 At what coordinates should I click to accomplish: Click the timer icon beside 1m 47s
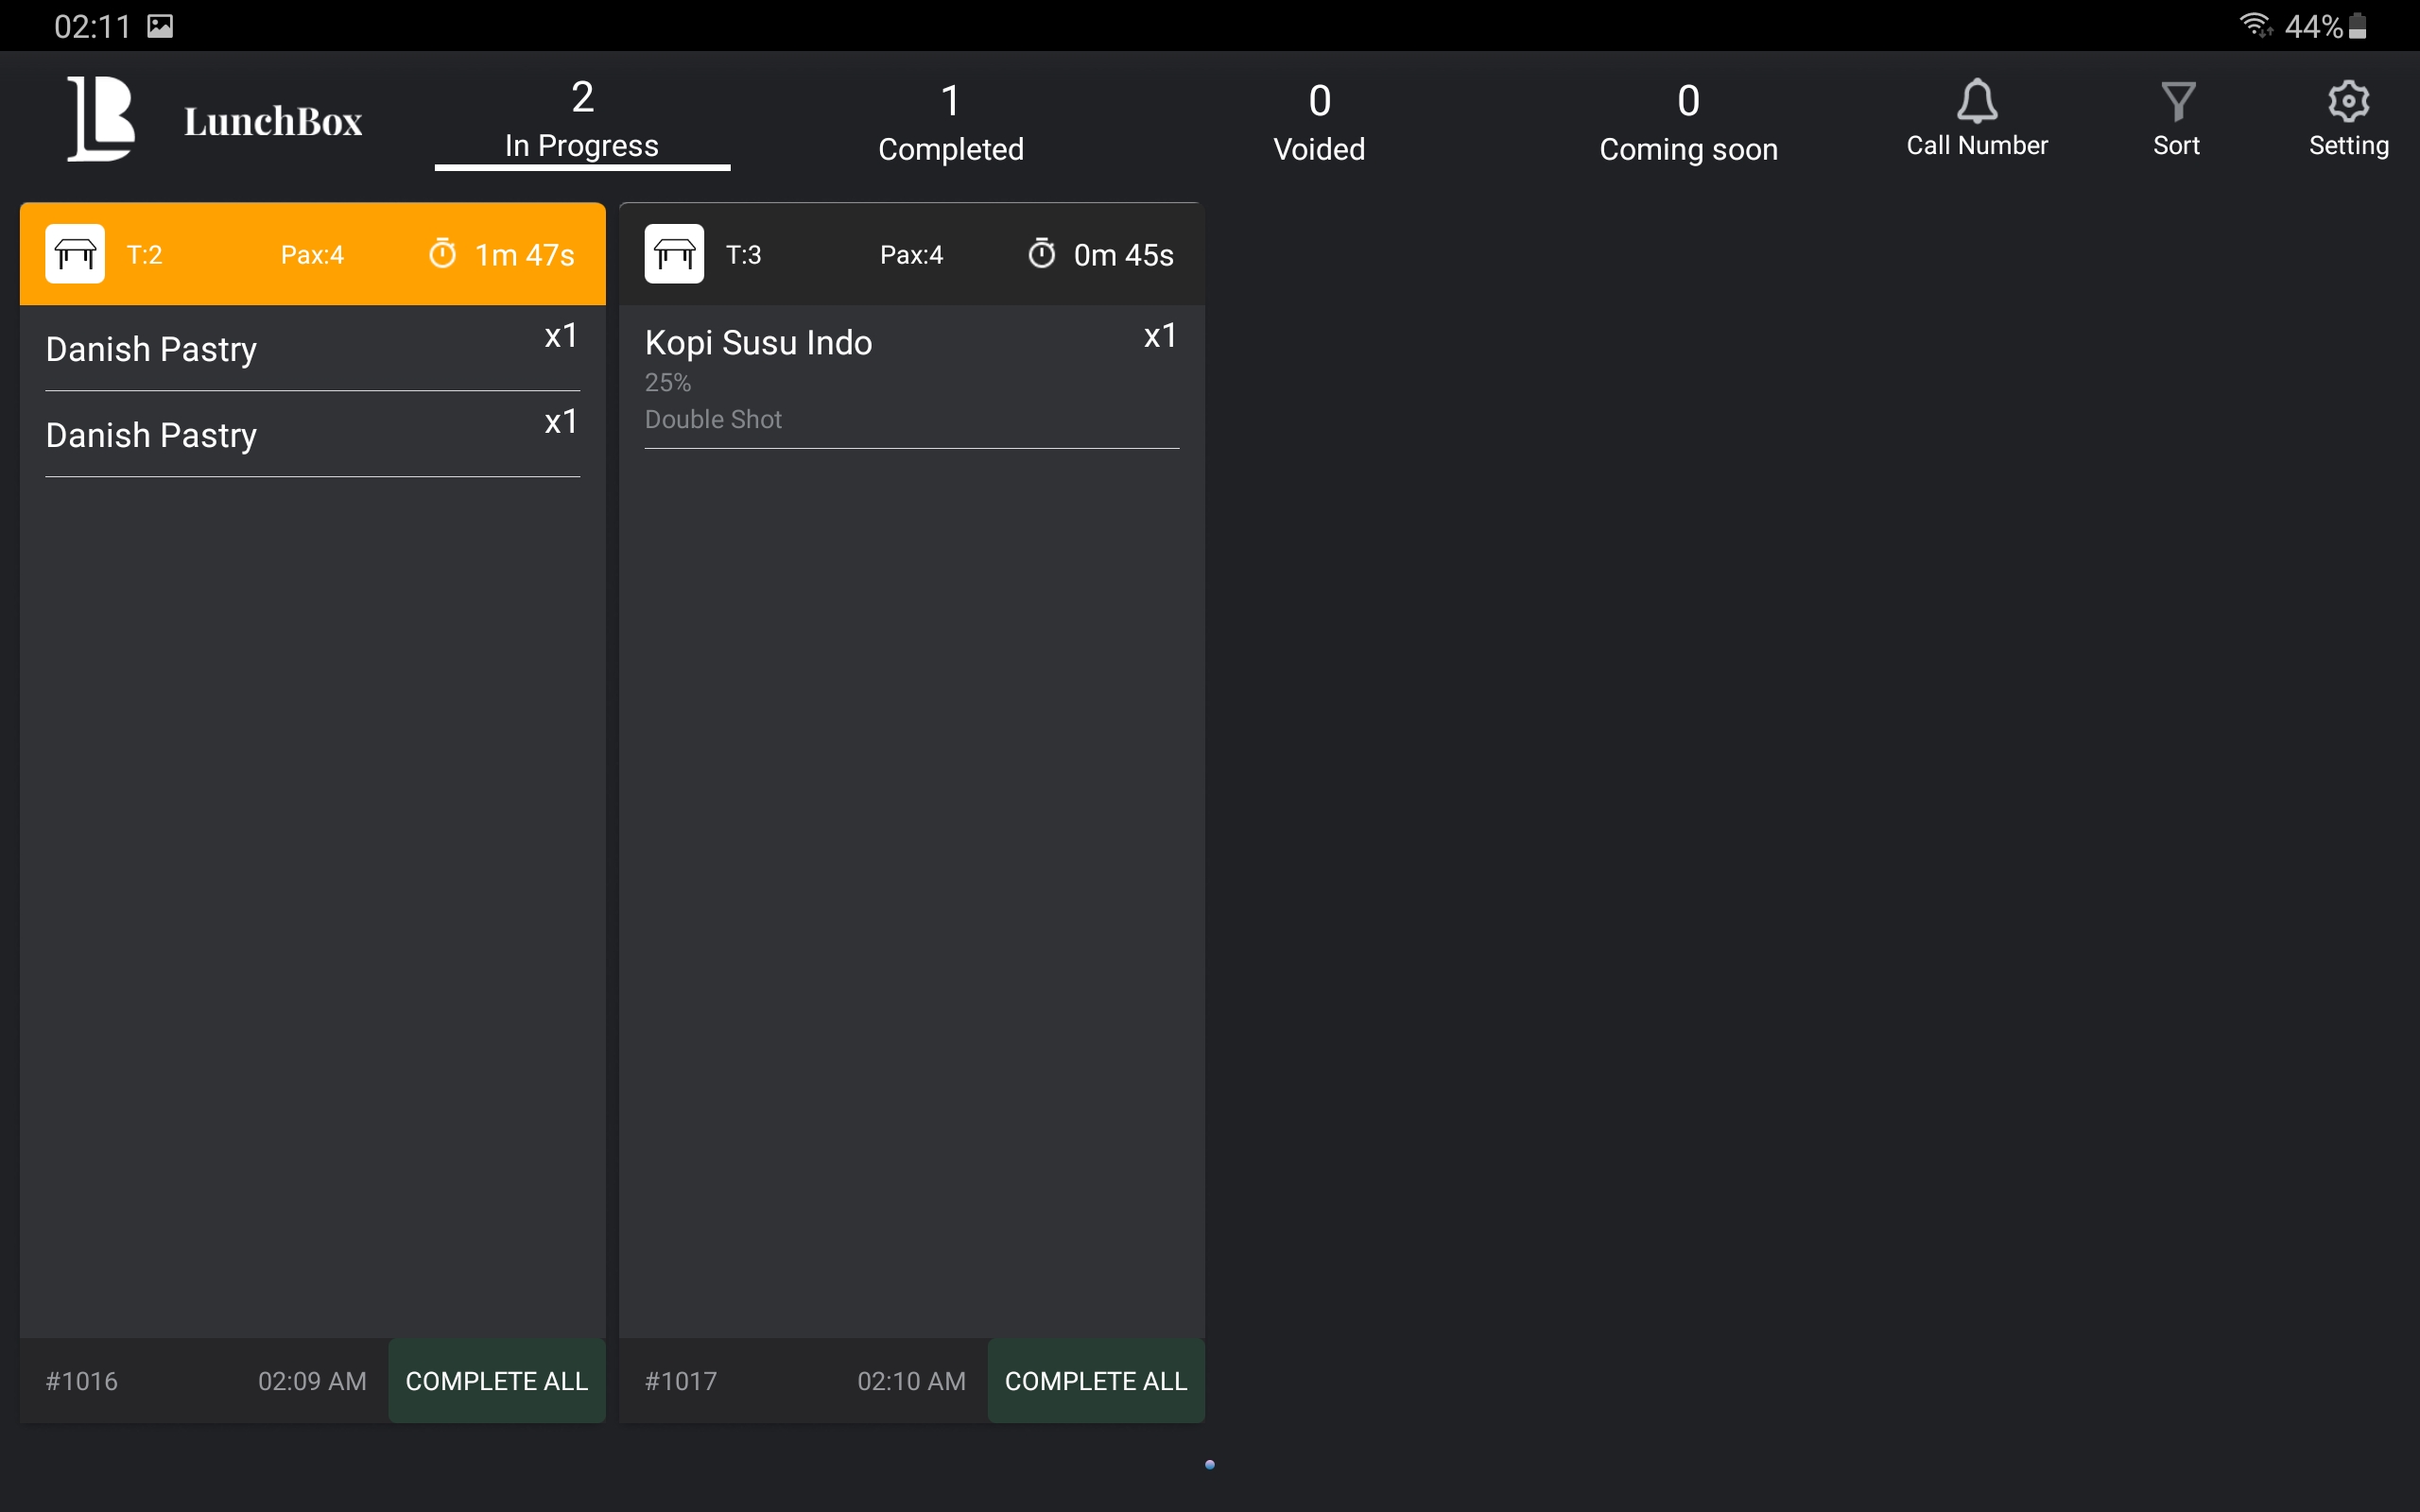click(x=442, y=254)
